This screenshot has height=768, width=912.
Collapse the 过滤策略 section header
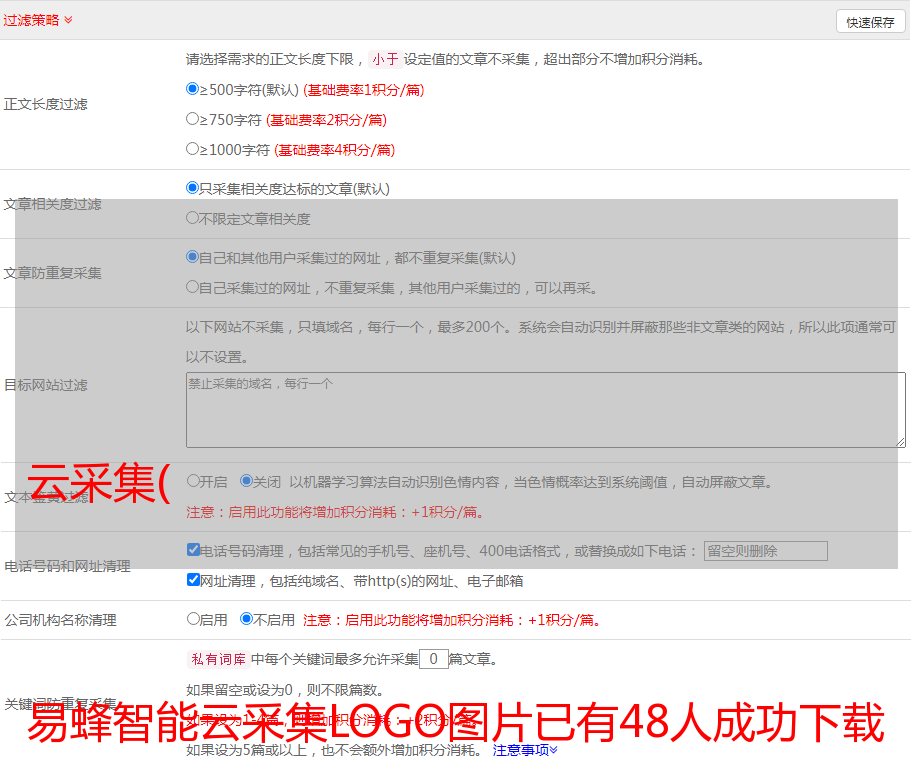tap(38, 20)
